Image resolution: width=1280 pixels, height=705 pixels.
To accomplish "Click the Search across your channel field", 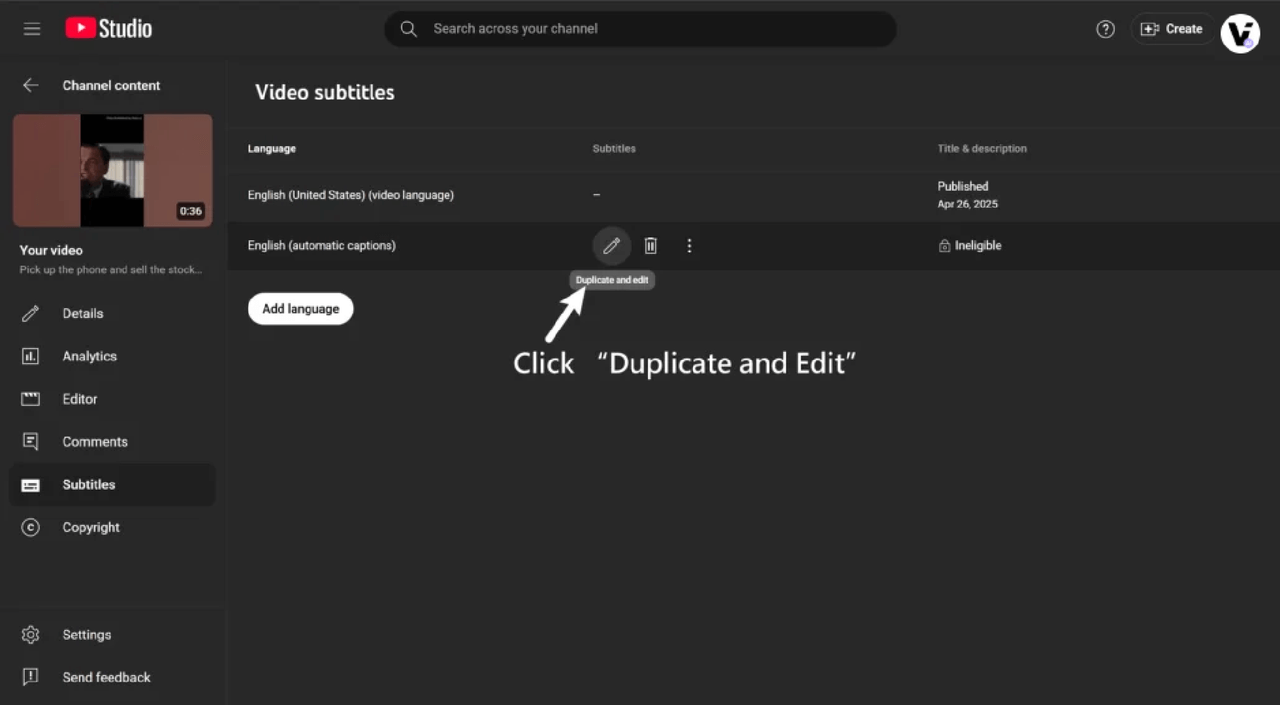I will click(640, 29).
